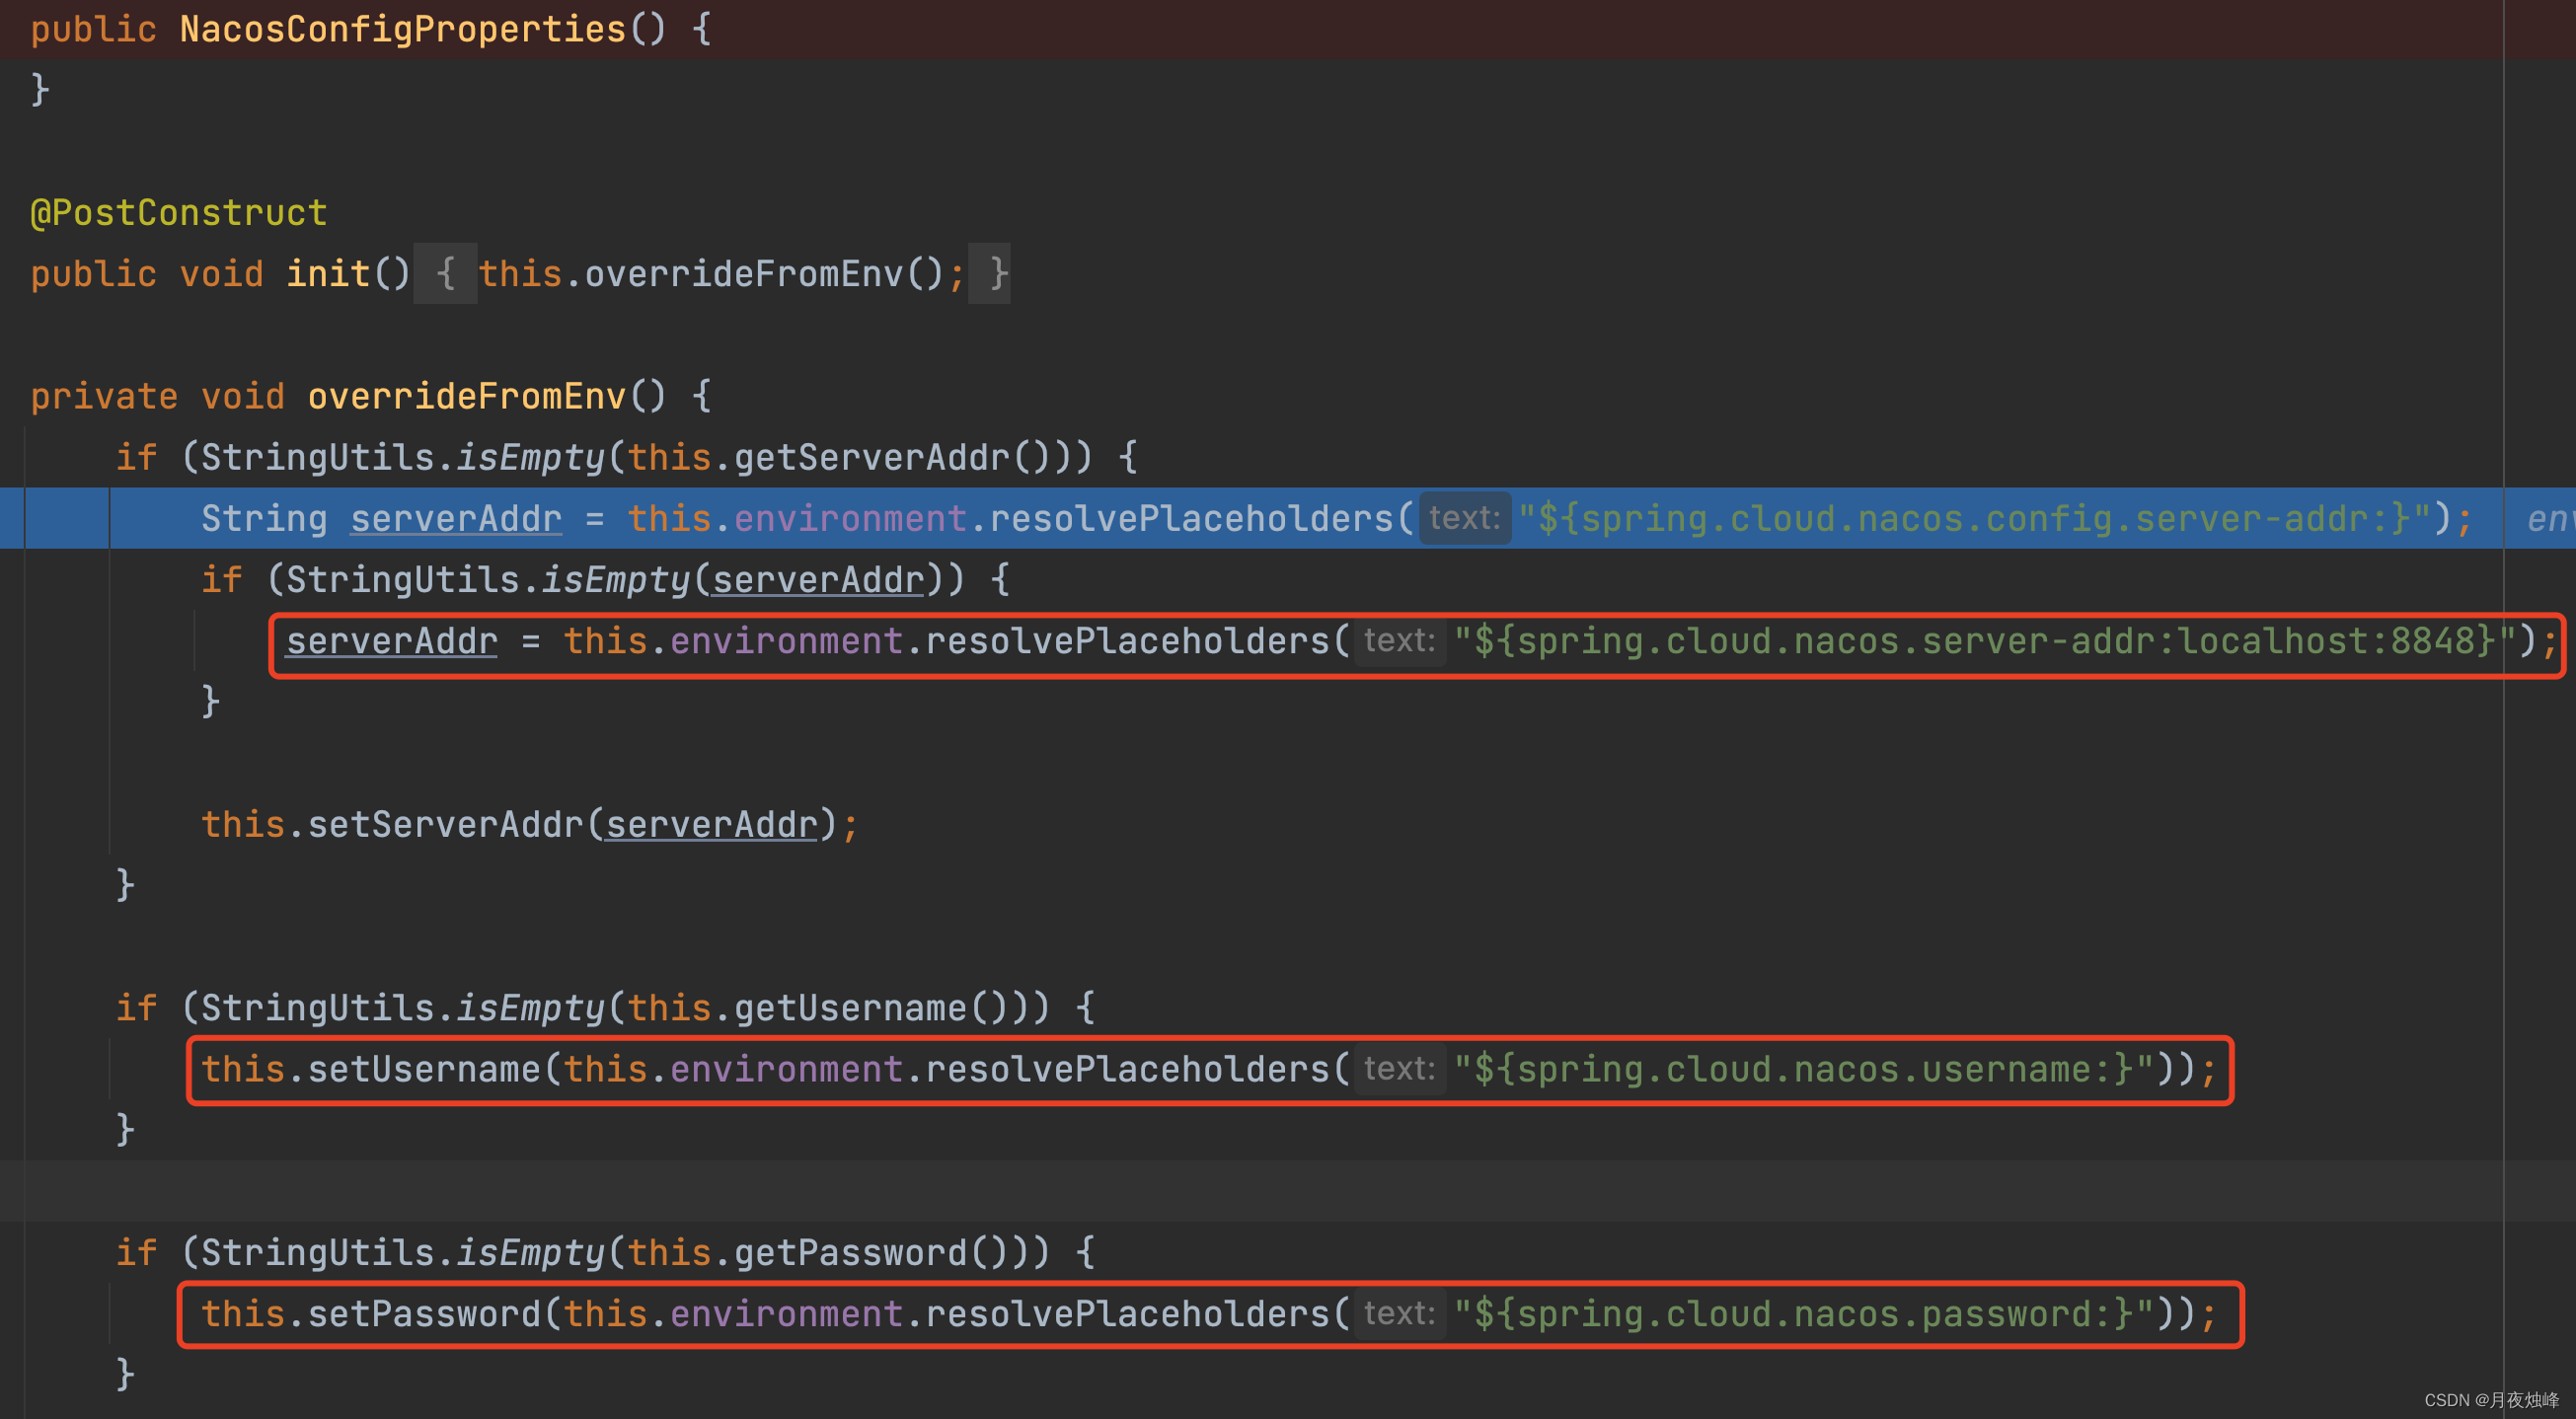
Task: Click serverAddr variable in String declaration
Action: click(x=456, y=518)
